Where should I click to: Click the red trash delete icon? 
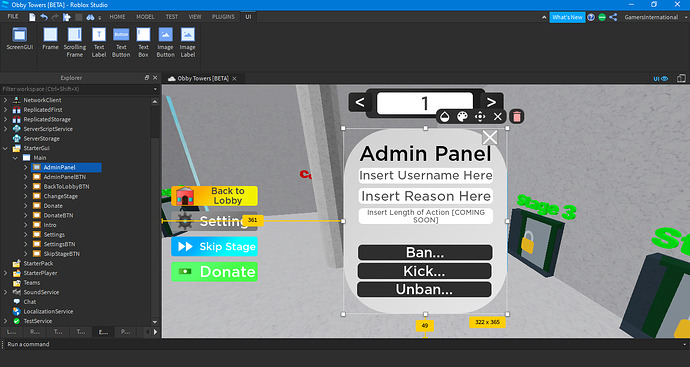(x=517, y=117)
